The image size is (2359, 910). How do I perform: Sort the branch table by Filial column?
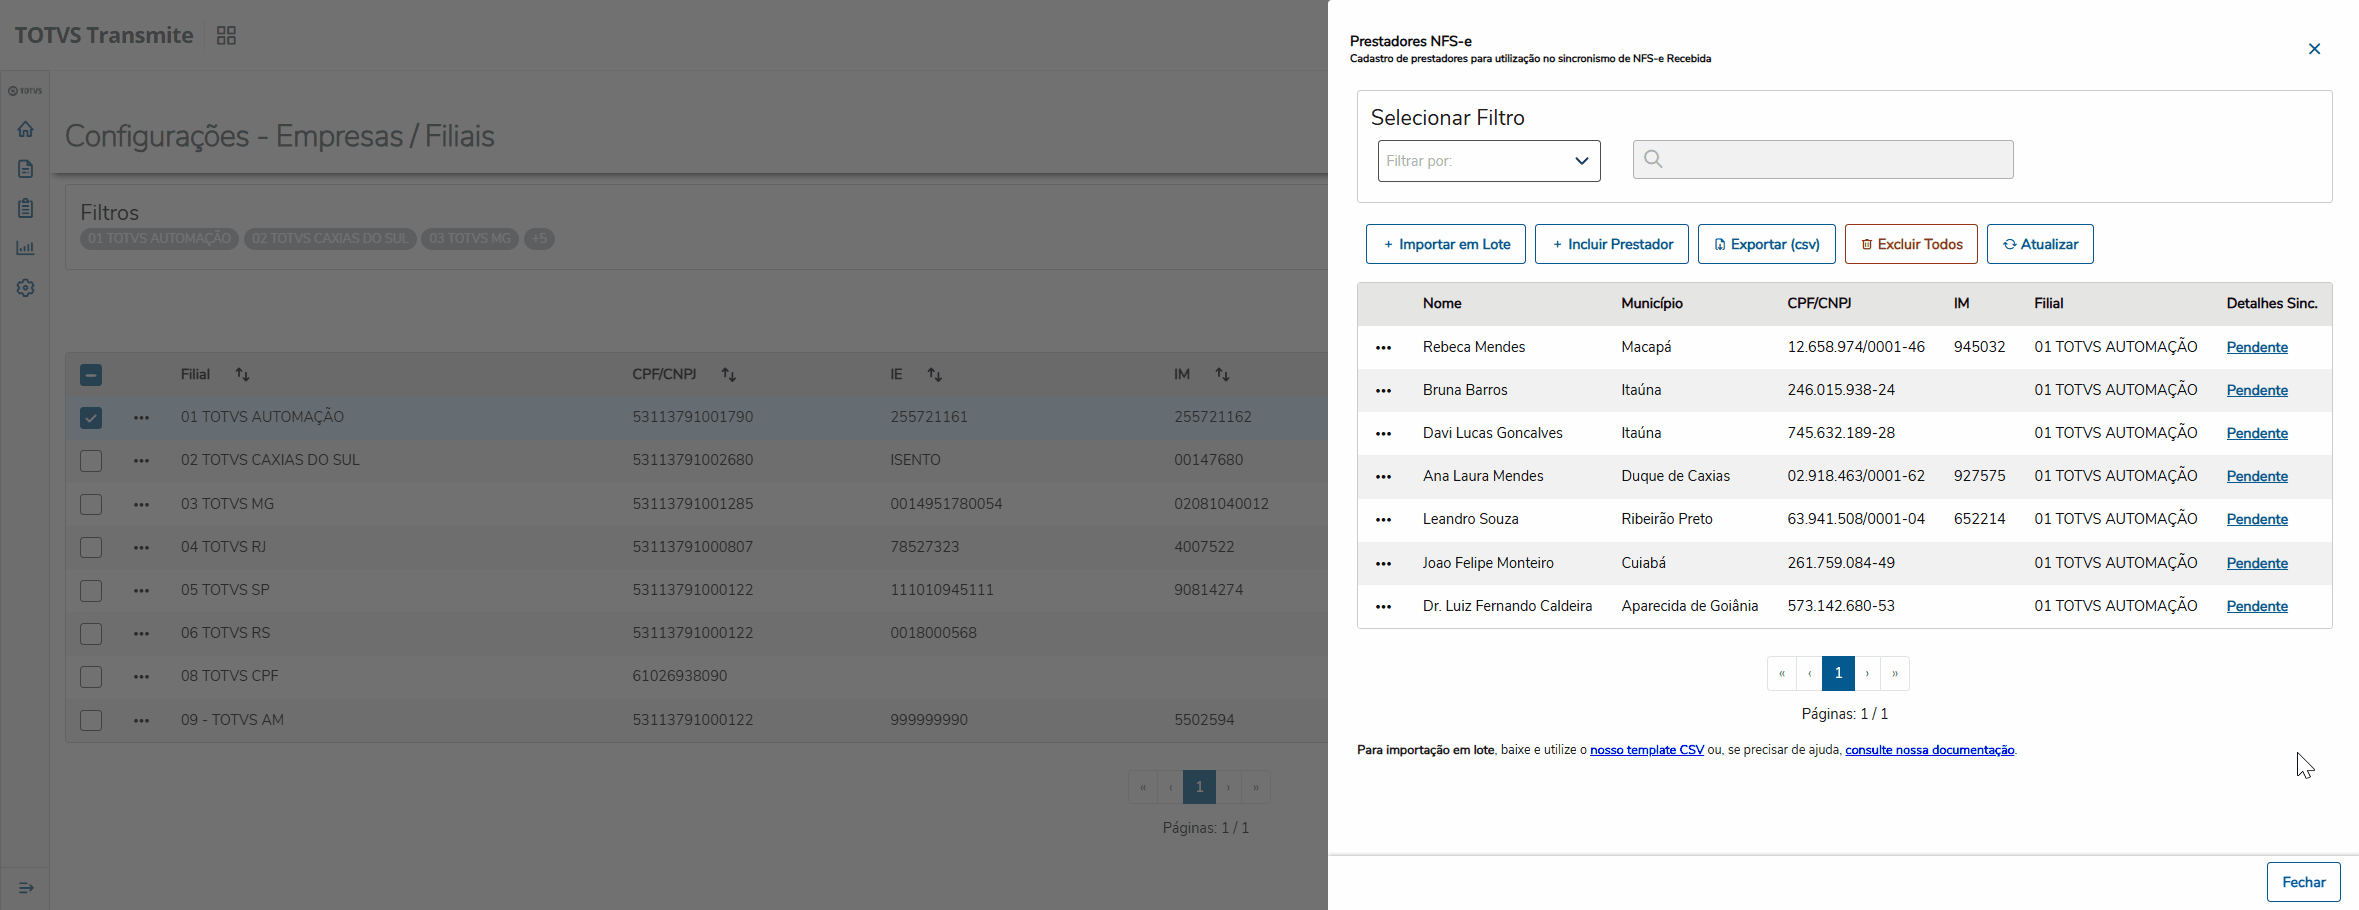click(x=242, y=374)
